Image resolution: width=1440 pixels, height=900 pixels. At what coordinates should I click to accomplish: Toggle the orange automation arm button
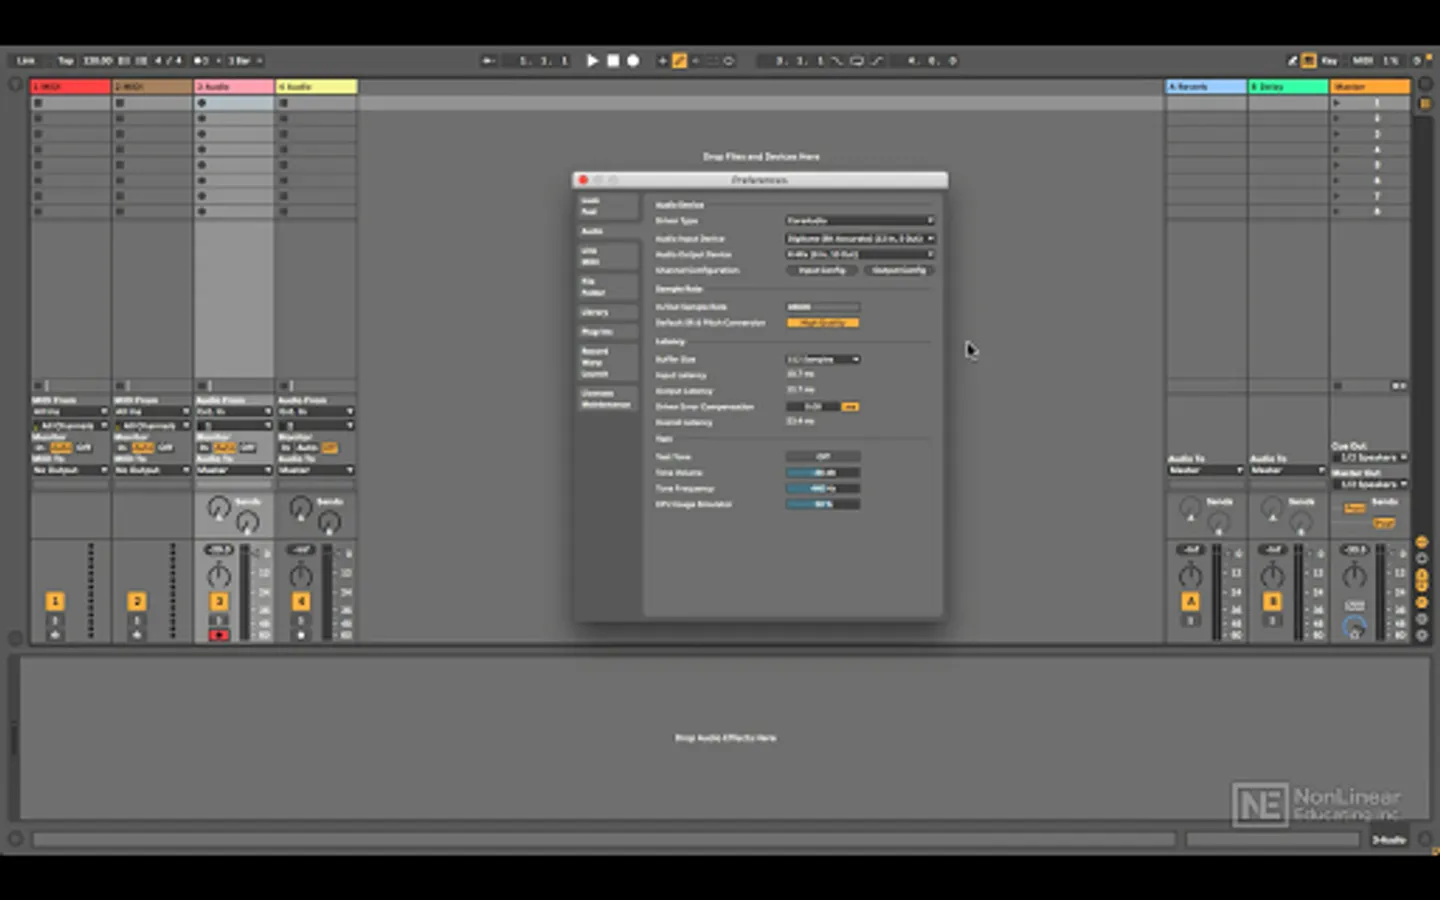tap(680, 61)
